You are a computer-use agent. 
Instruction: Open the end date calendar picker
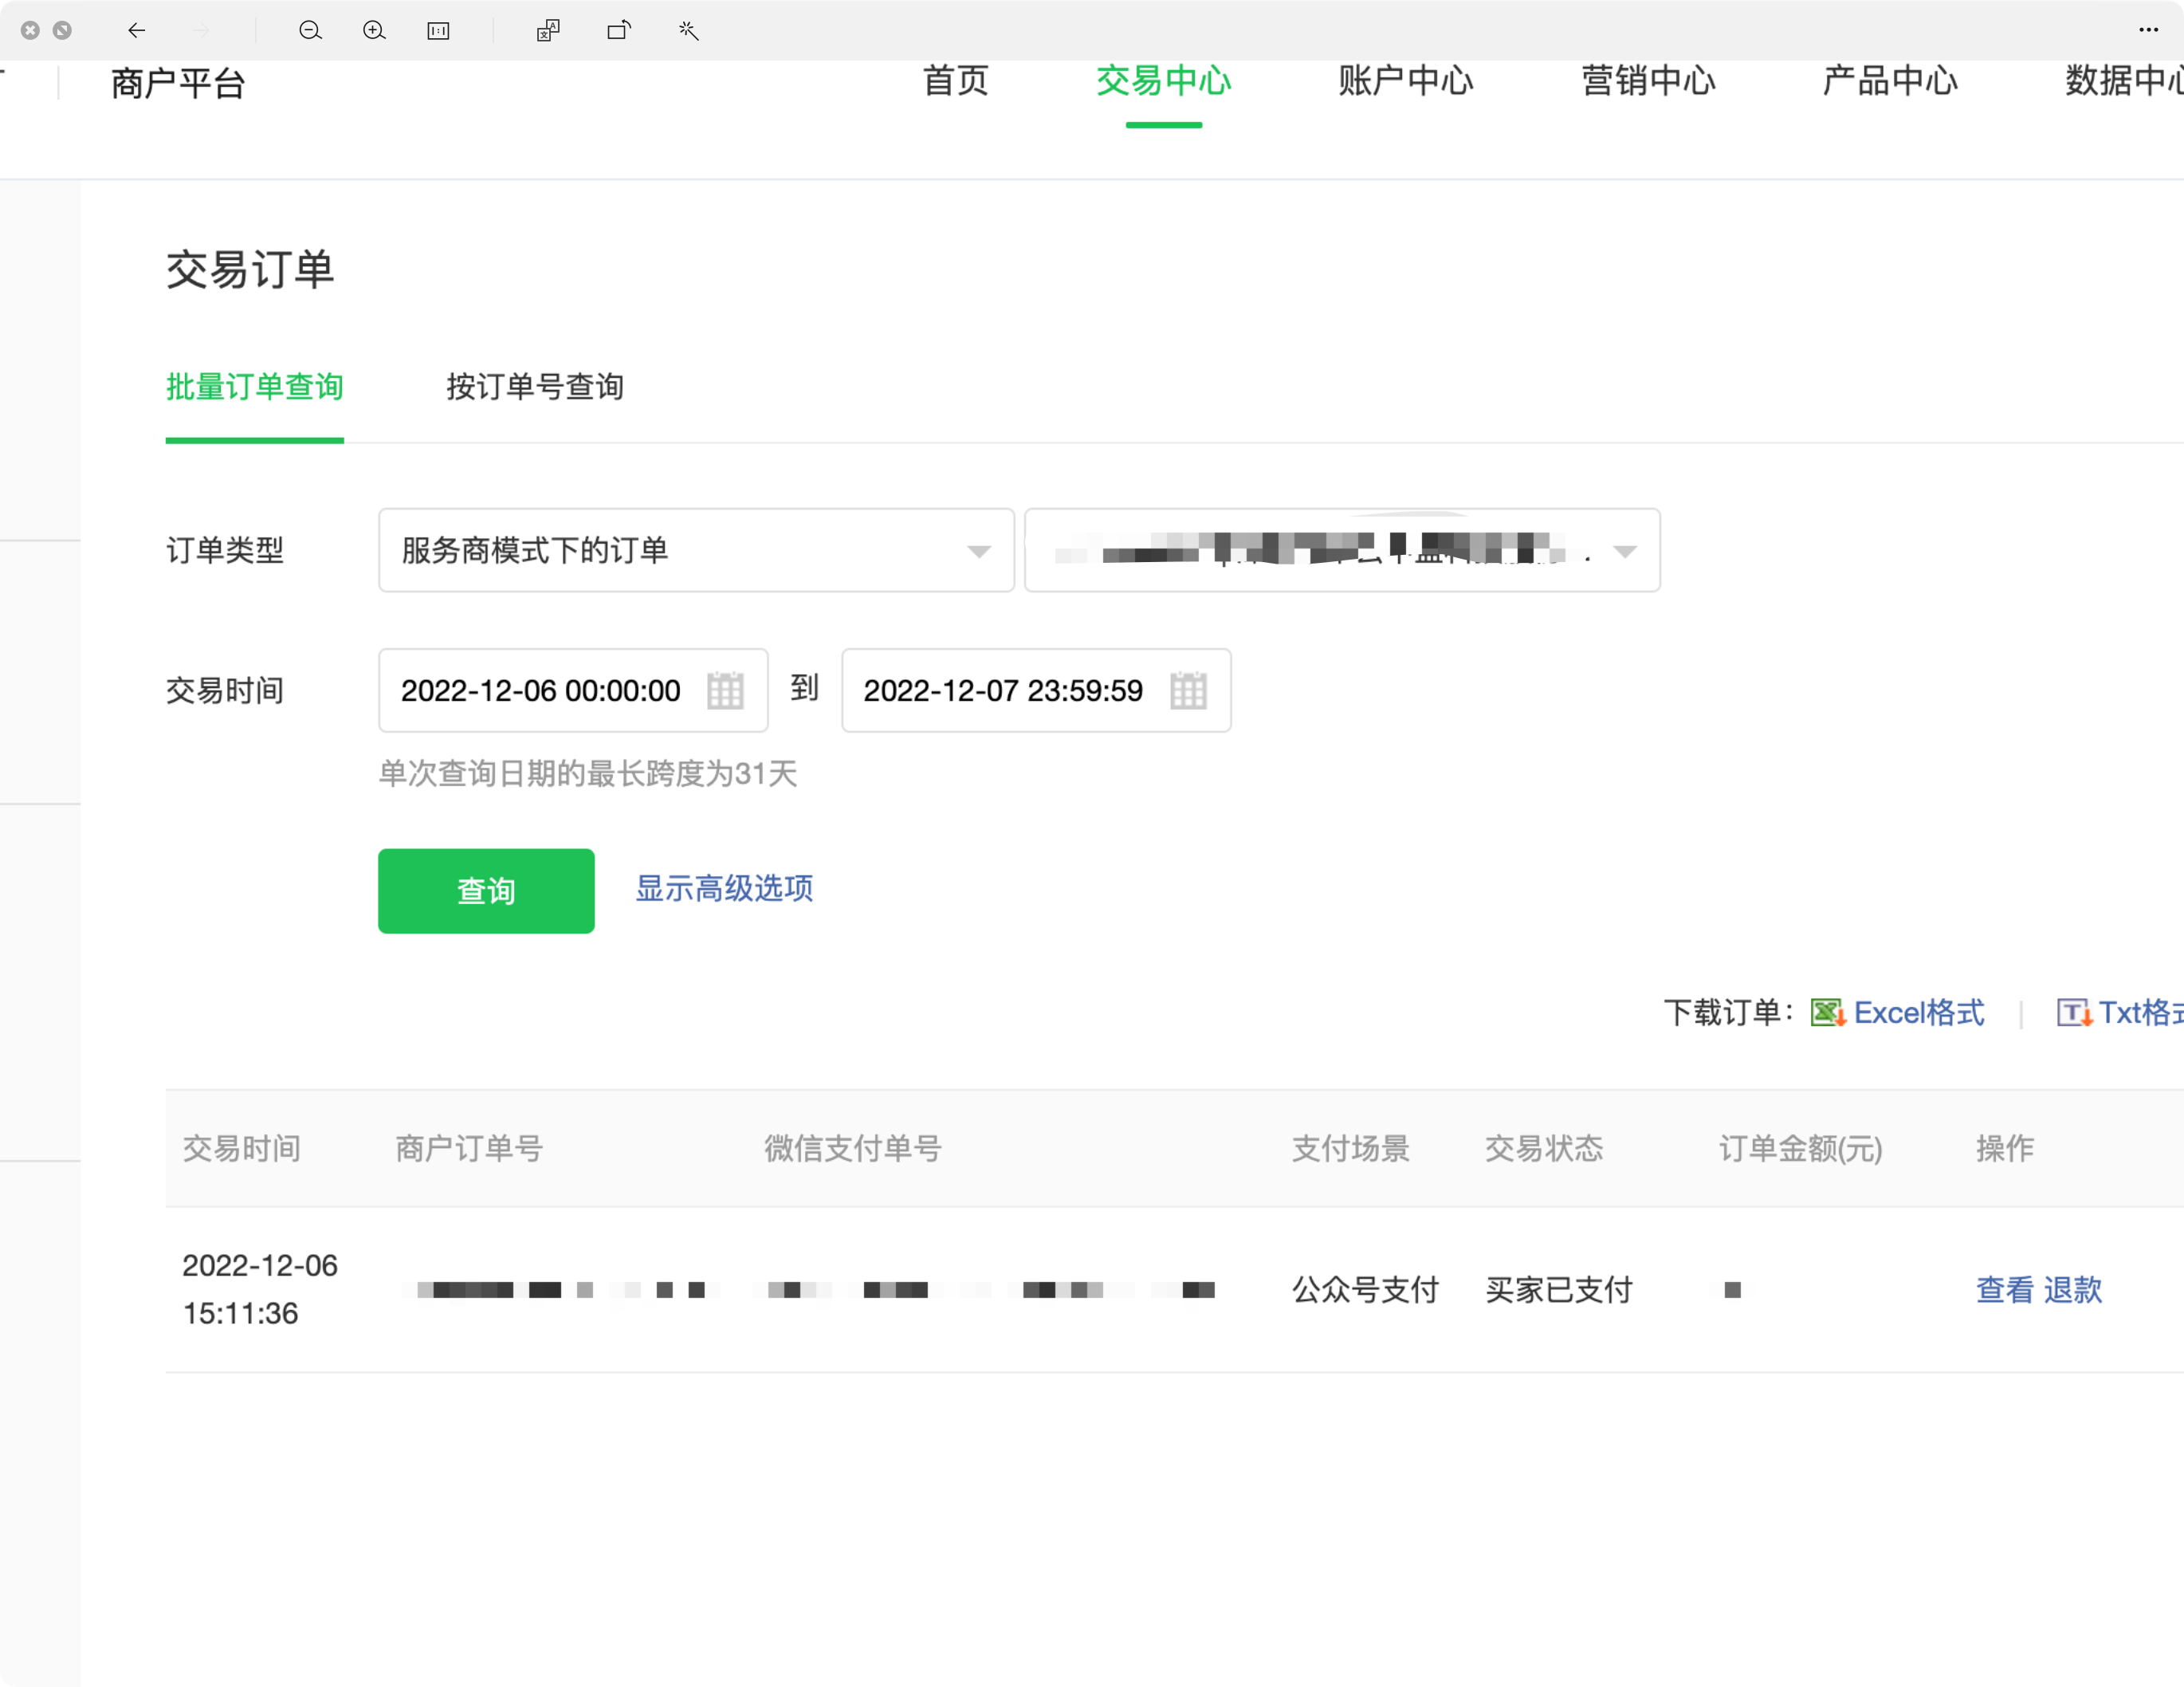[x=1188, y=691]
